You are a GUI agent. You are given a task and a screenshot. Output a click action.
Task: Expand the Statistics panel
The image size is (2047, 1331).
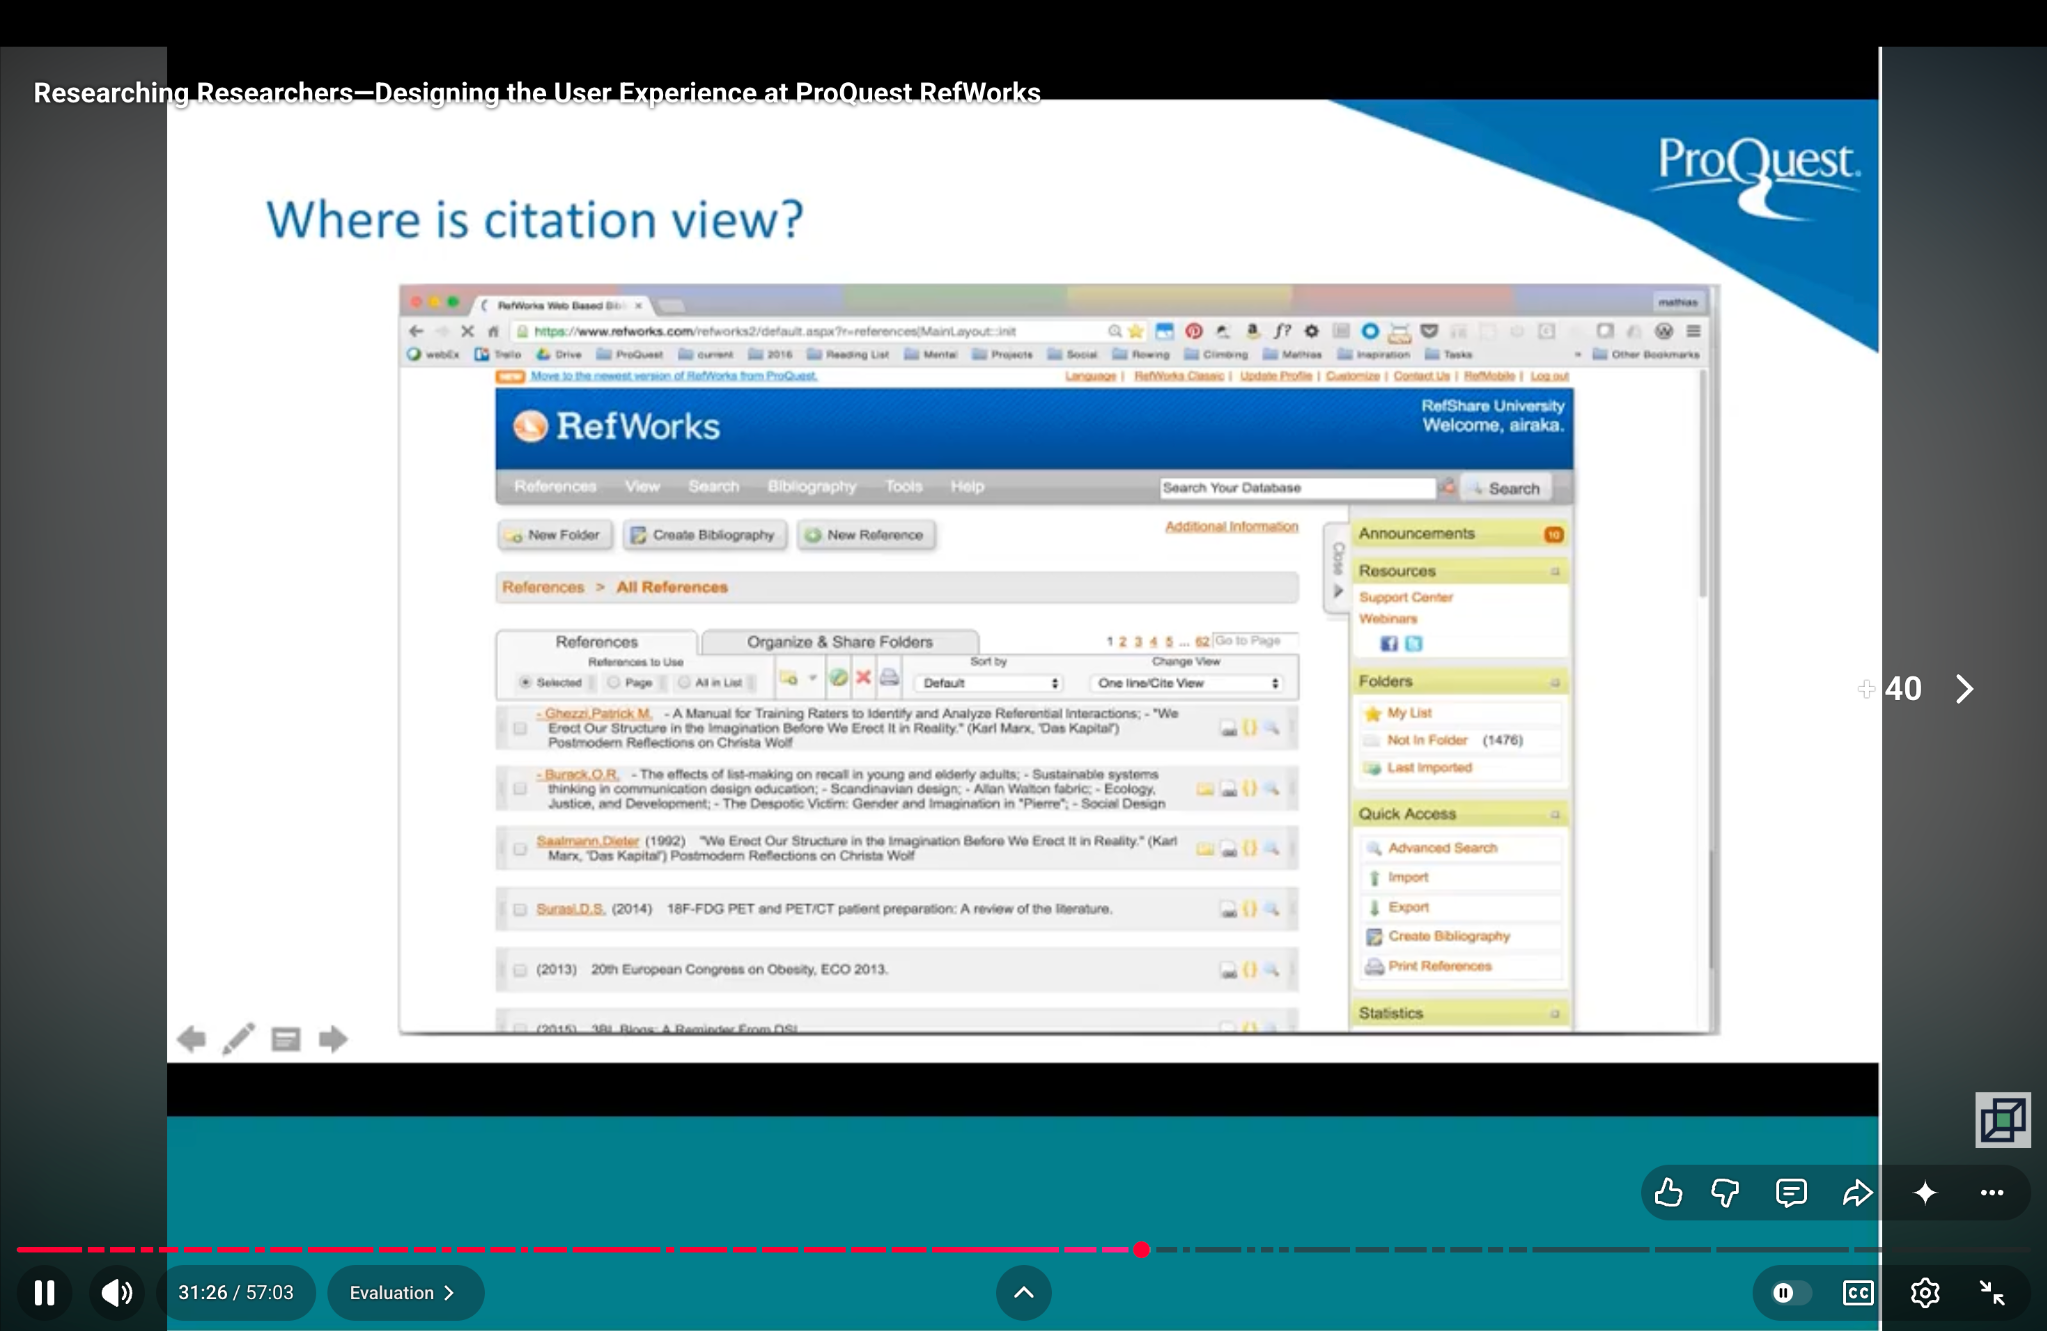pyautogui.click(x=1554, y=1013)
